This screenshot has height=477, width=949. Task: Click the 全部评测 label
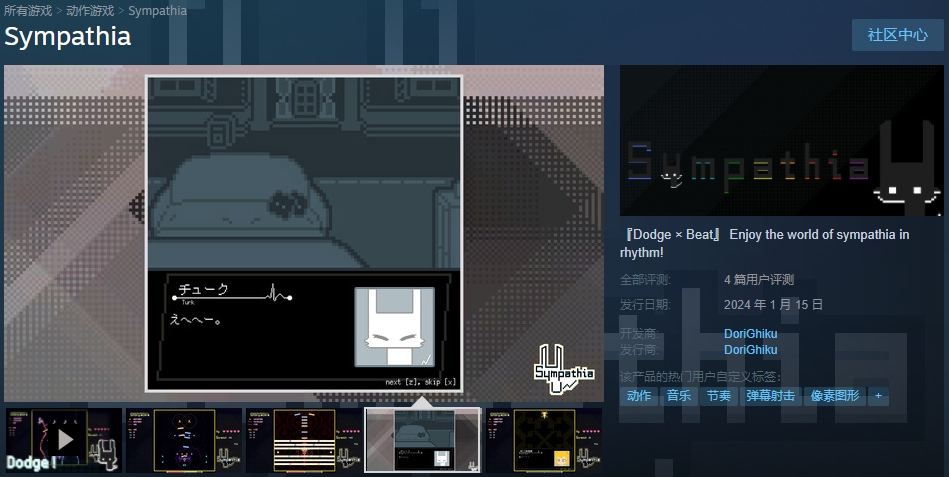[645, 280]
